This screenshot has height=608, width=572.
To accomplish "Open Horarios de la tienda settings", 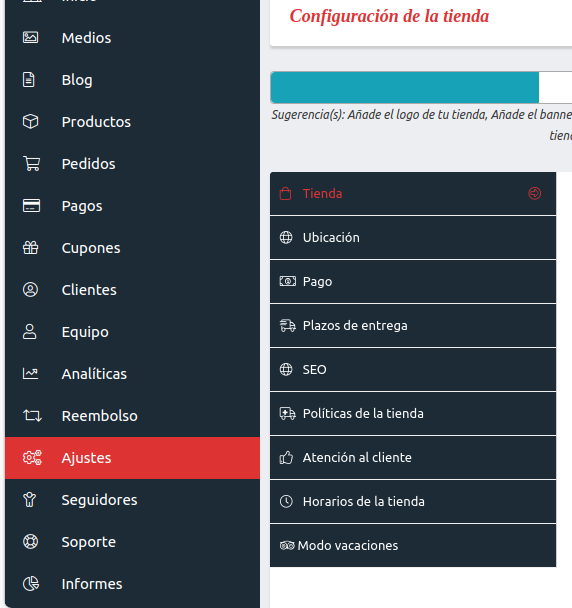I will (413, 501).
